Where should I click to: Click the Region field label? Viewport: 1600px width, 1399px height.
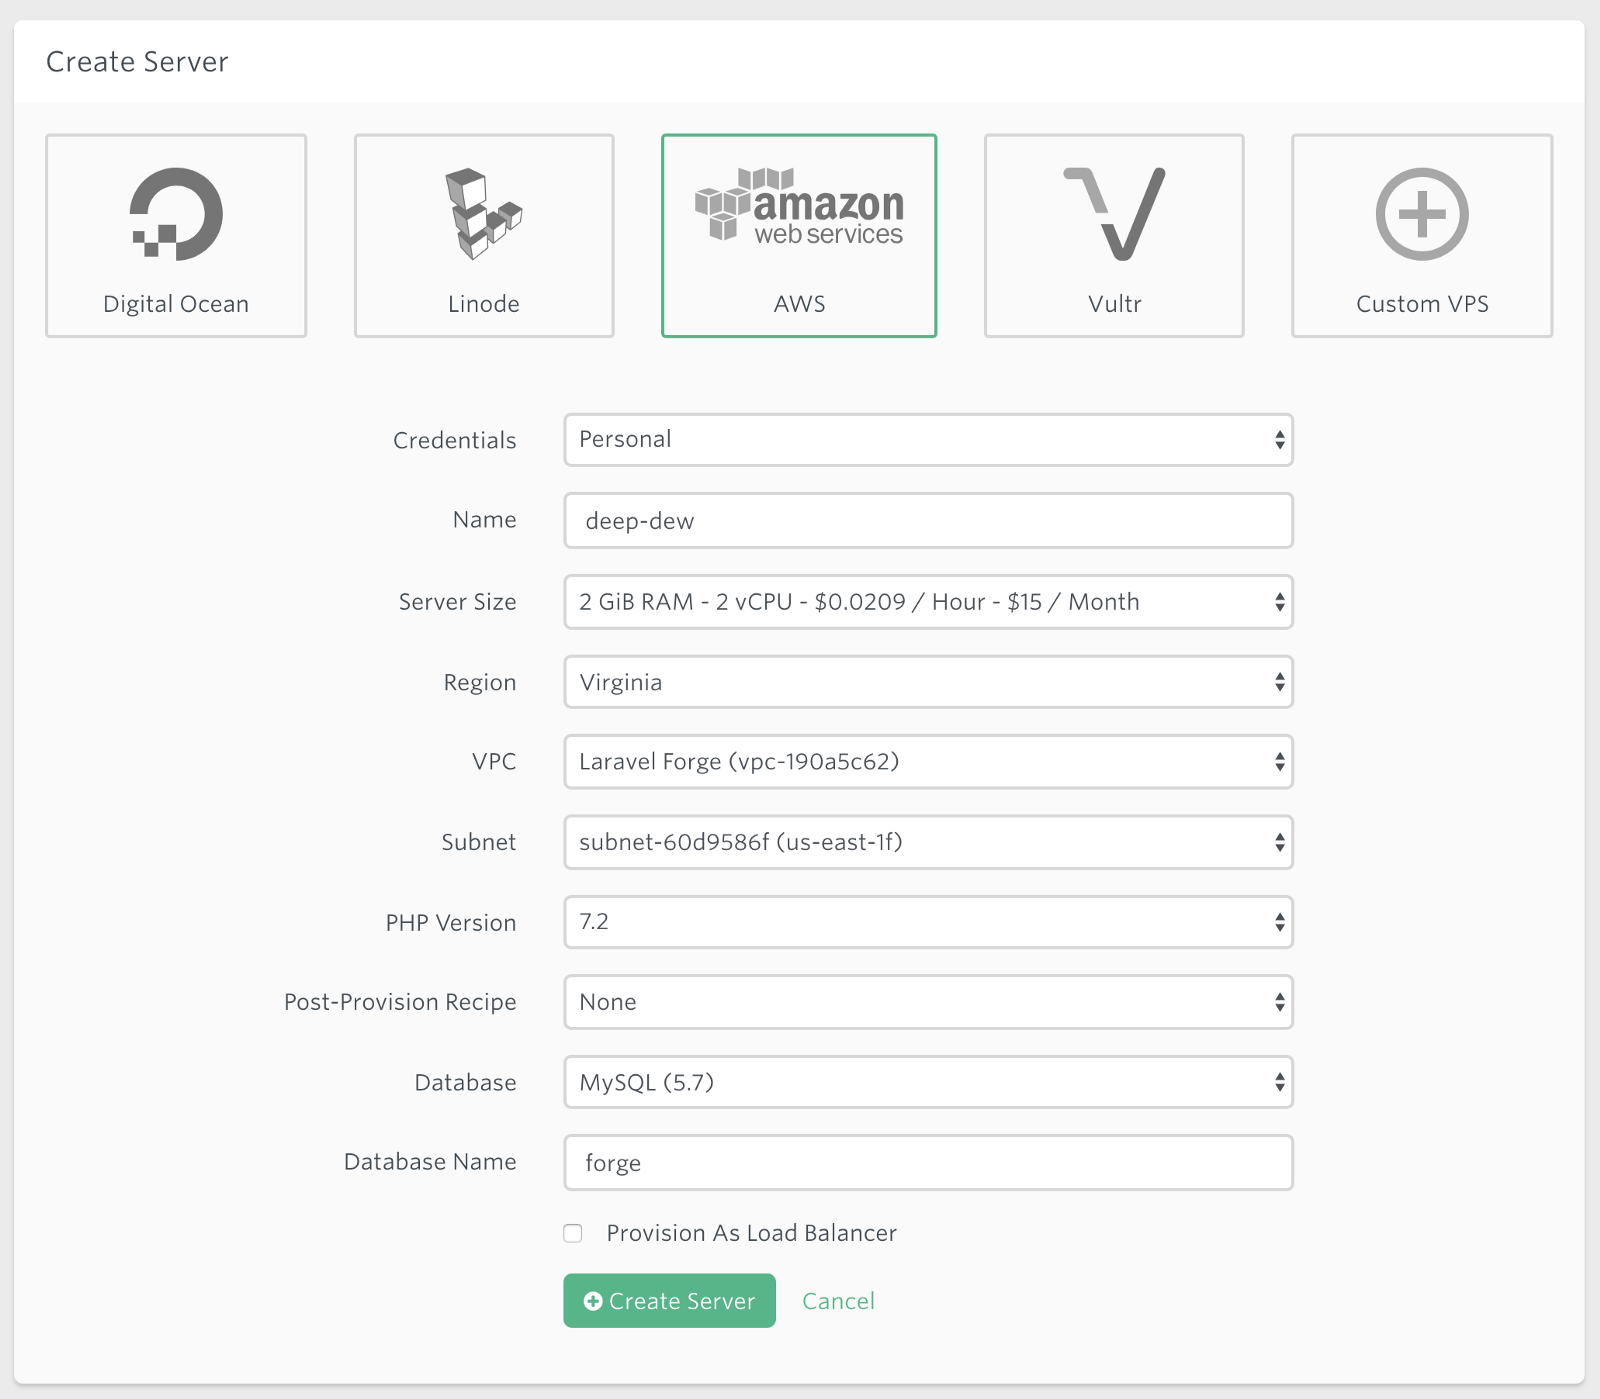tap(480, 683)
